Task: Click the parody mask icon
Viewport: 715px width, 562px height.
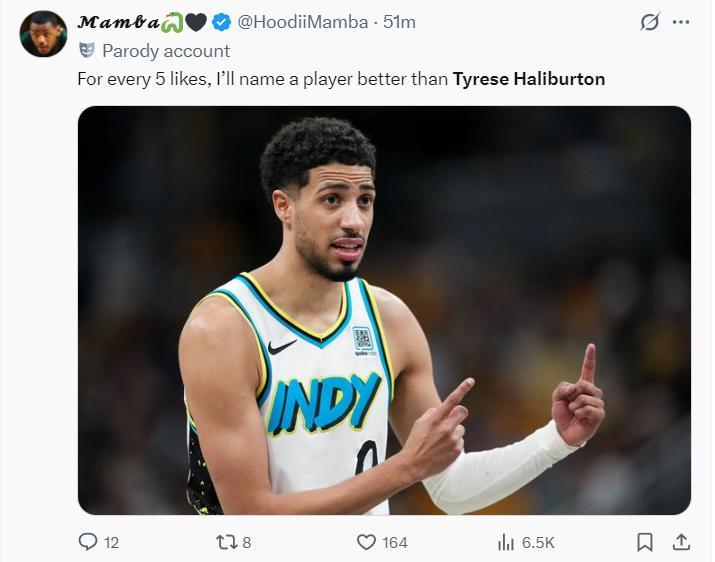Action: click(x=87, y=50)
